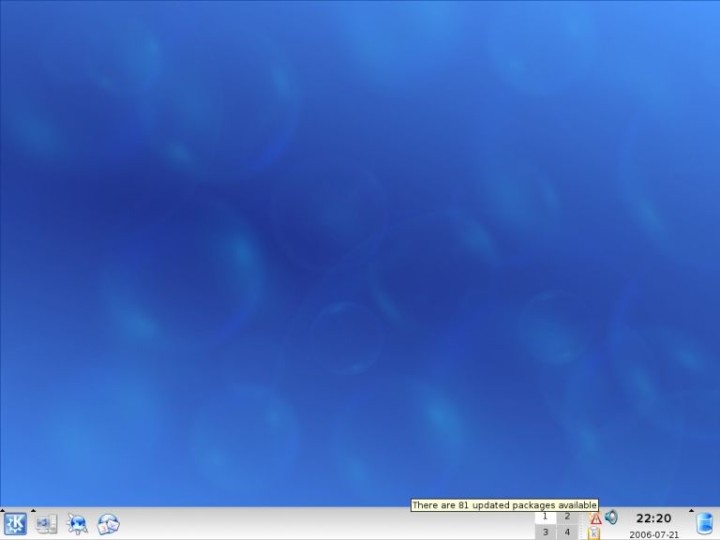The image size is (720, 540).
Task: Click the package updates warning tray icon
Action: tap(596, 519)
